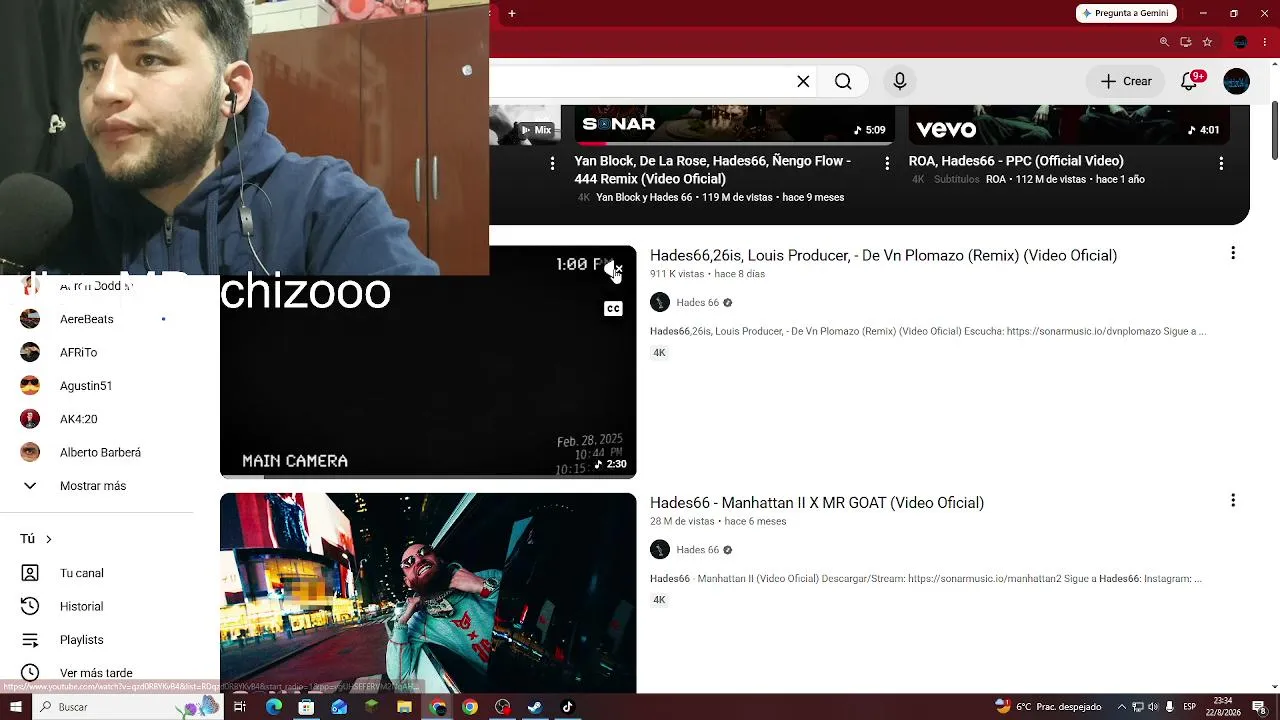Open the Chrome profile avatar
Image resolution: width=1280 pixels, height=720 pixels.
coord(1241,42)
